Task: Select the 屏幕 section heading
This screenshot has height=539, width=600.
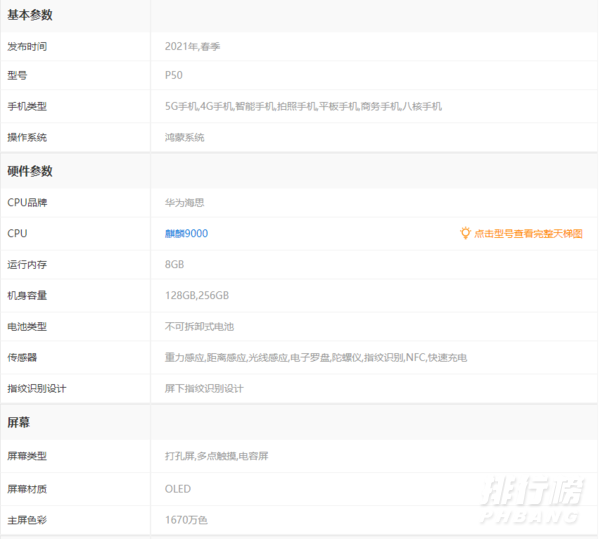Action: [x=19, y=422]
